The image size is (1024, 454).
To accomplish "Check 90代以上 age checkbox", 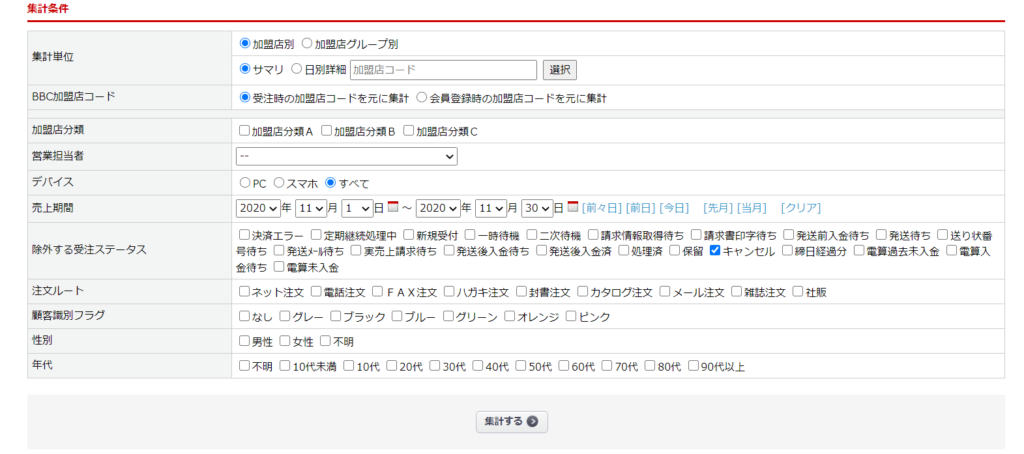I will pos(693,365).
